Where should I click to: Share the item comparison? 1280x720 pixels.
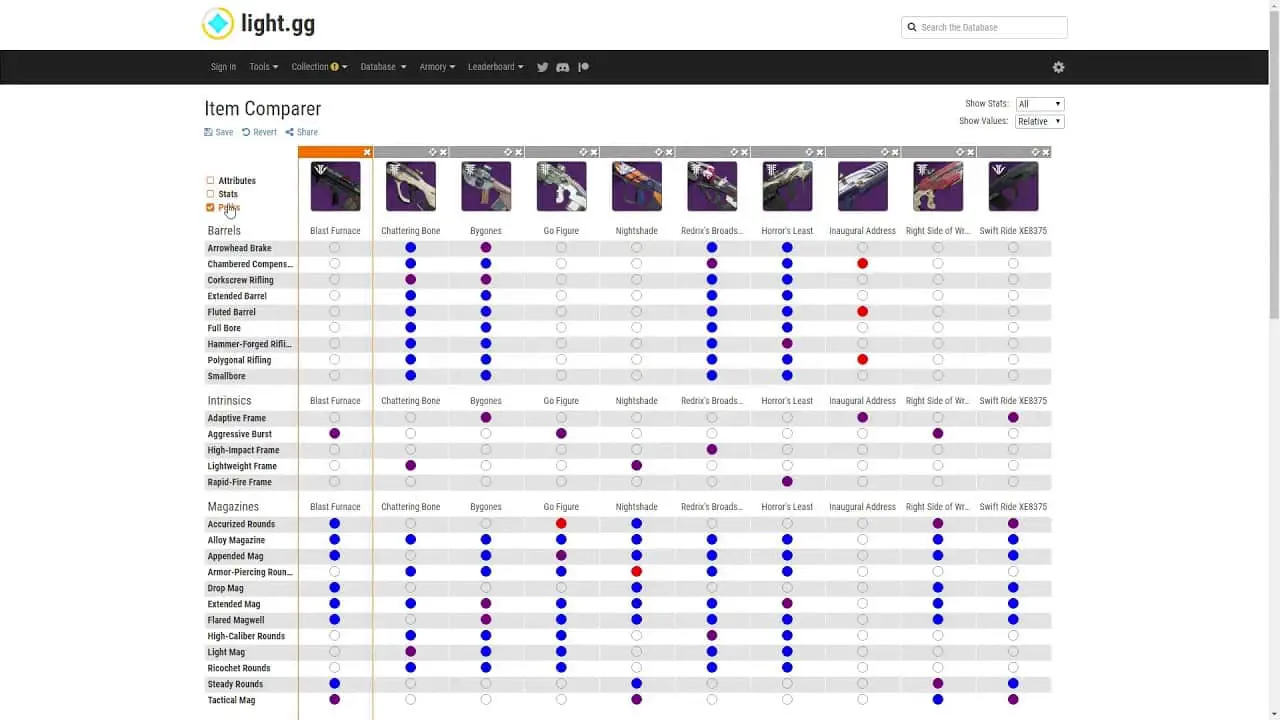pyautogui.click(x=301, y=132)
